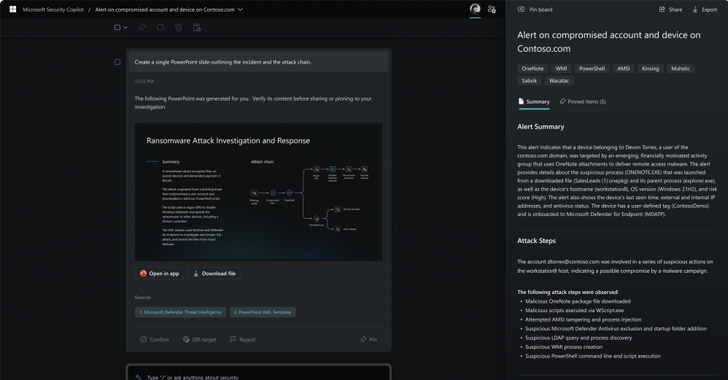
Task: Click the refresh icon in the toolbar
Action: [x=160, y=27]
